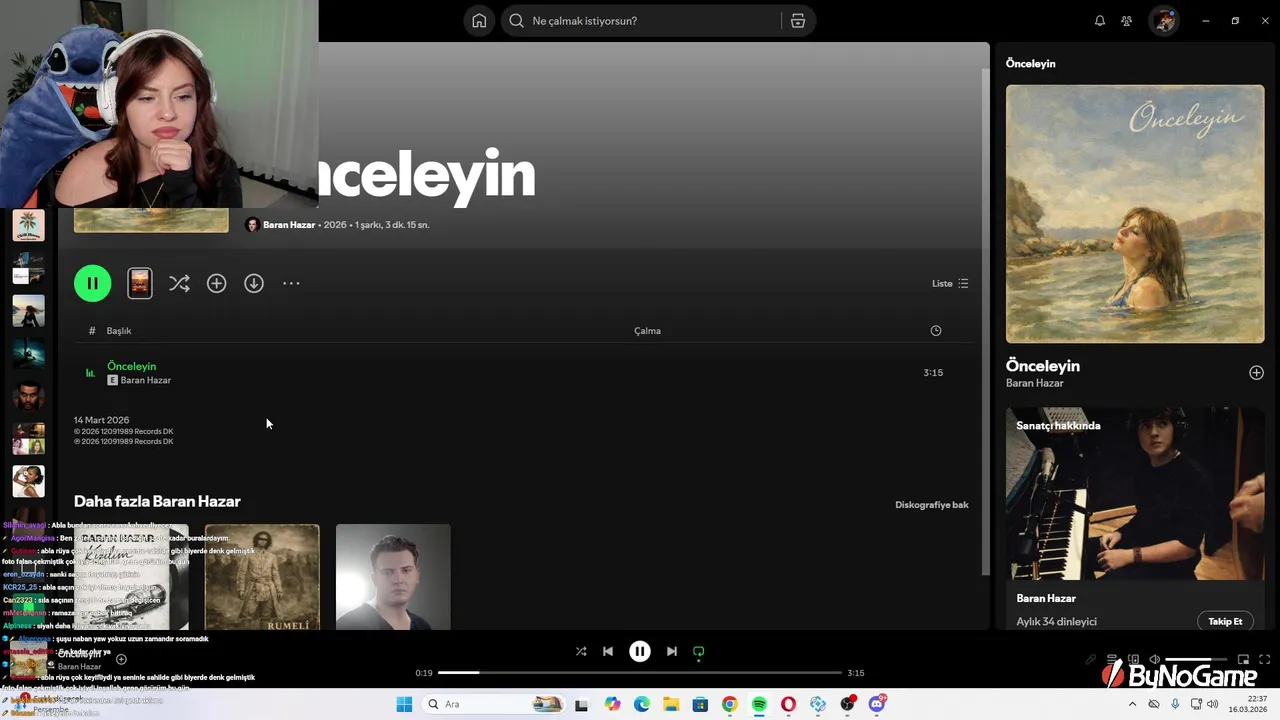Image resolution: width=1280 pixels, height=720 pixels.
Task: Switch to Chrome on the taskbar
Action: 730,704
